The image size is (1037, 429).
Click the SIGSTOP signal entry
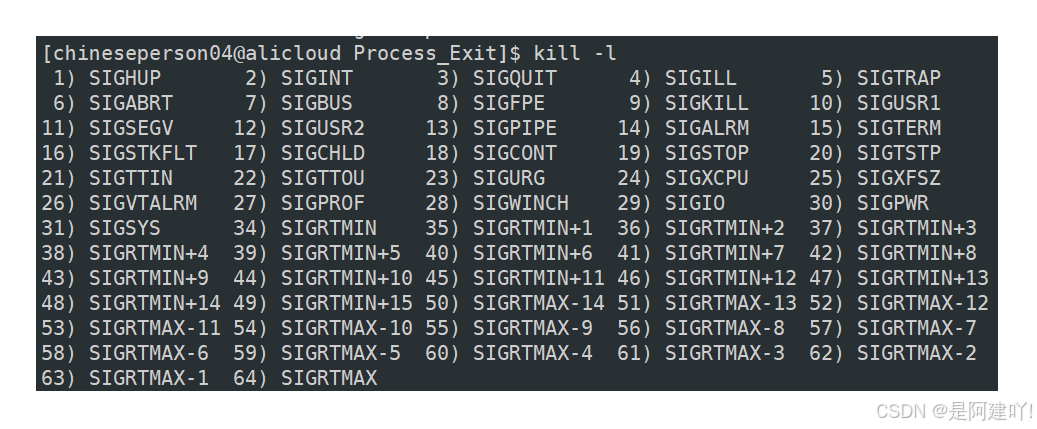click(706, 153)
